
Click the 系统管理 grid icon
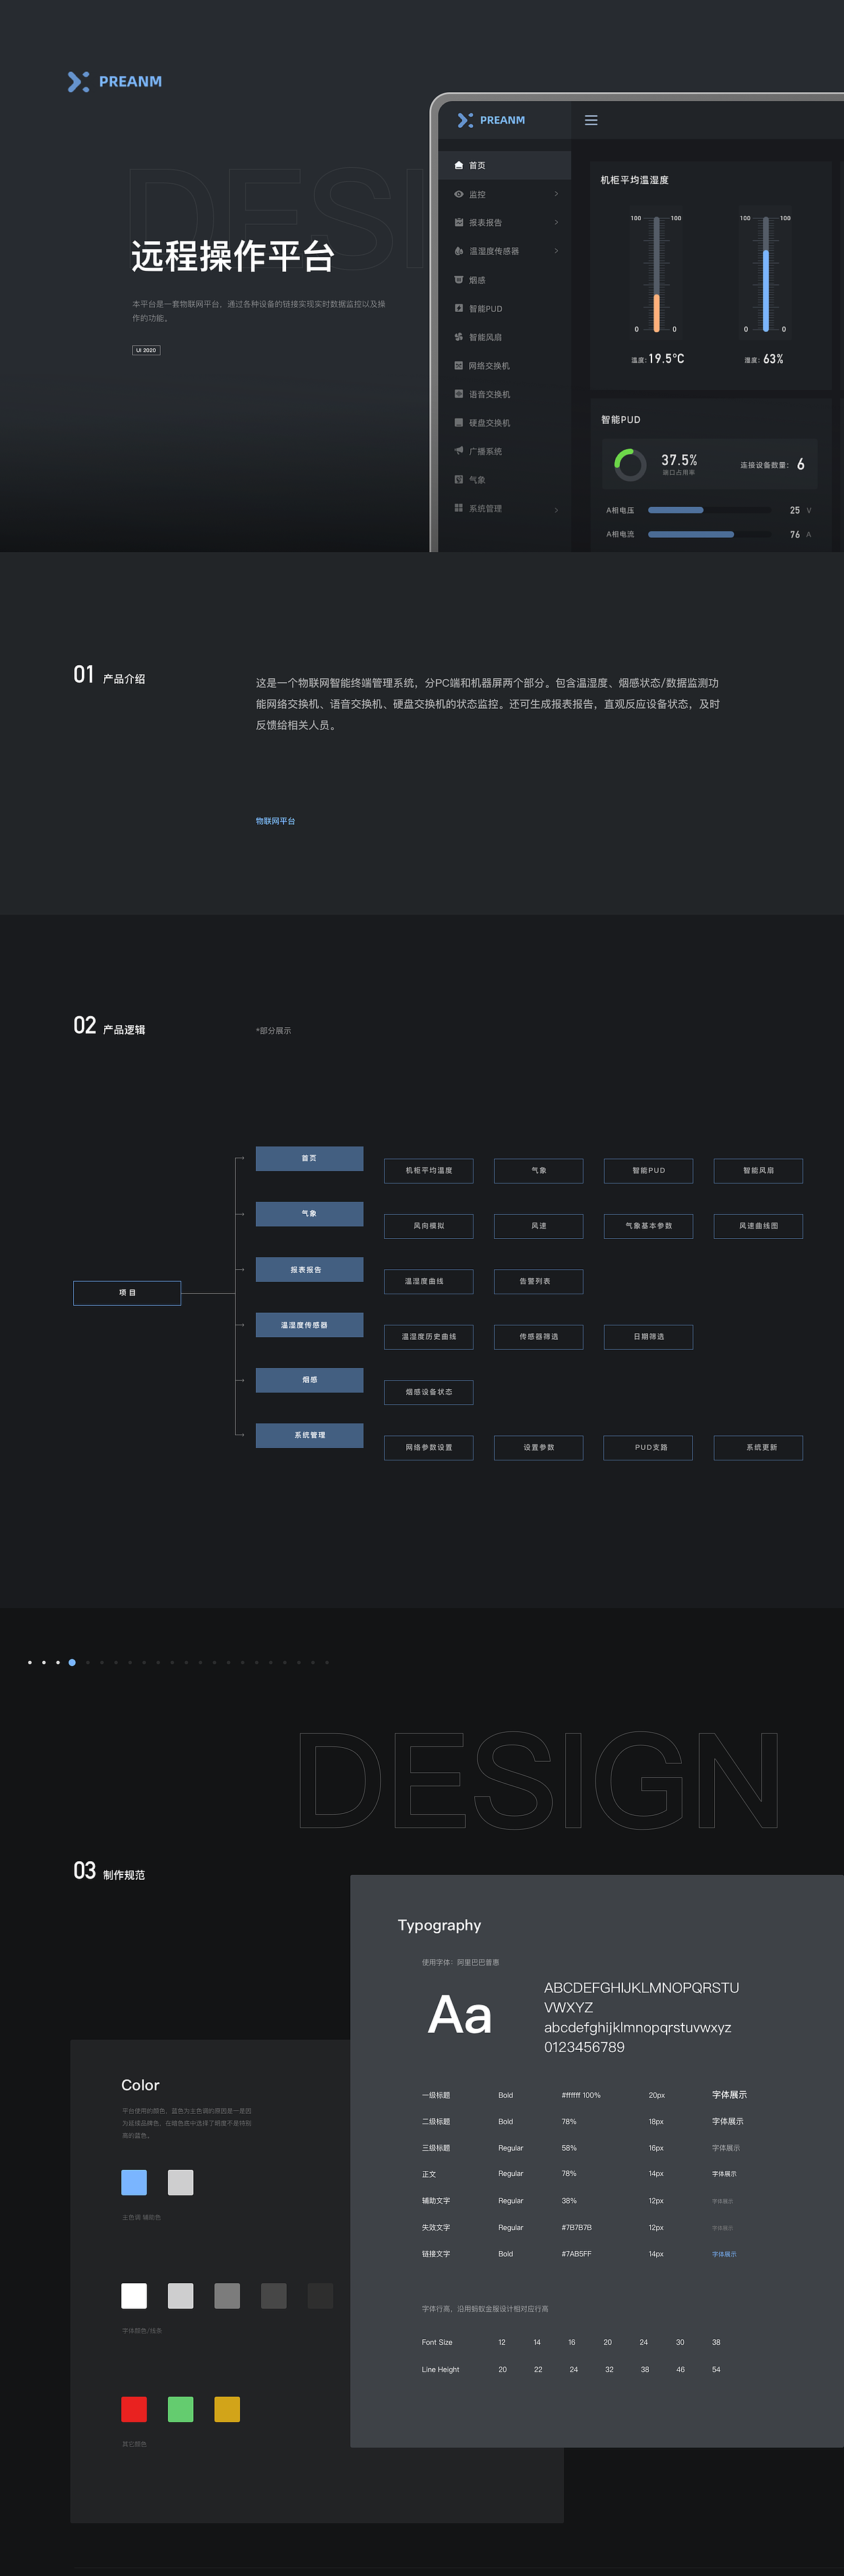(459, 508)
